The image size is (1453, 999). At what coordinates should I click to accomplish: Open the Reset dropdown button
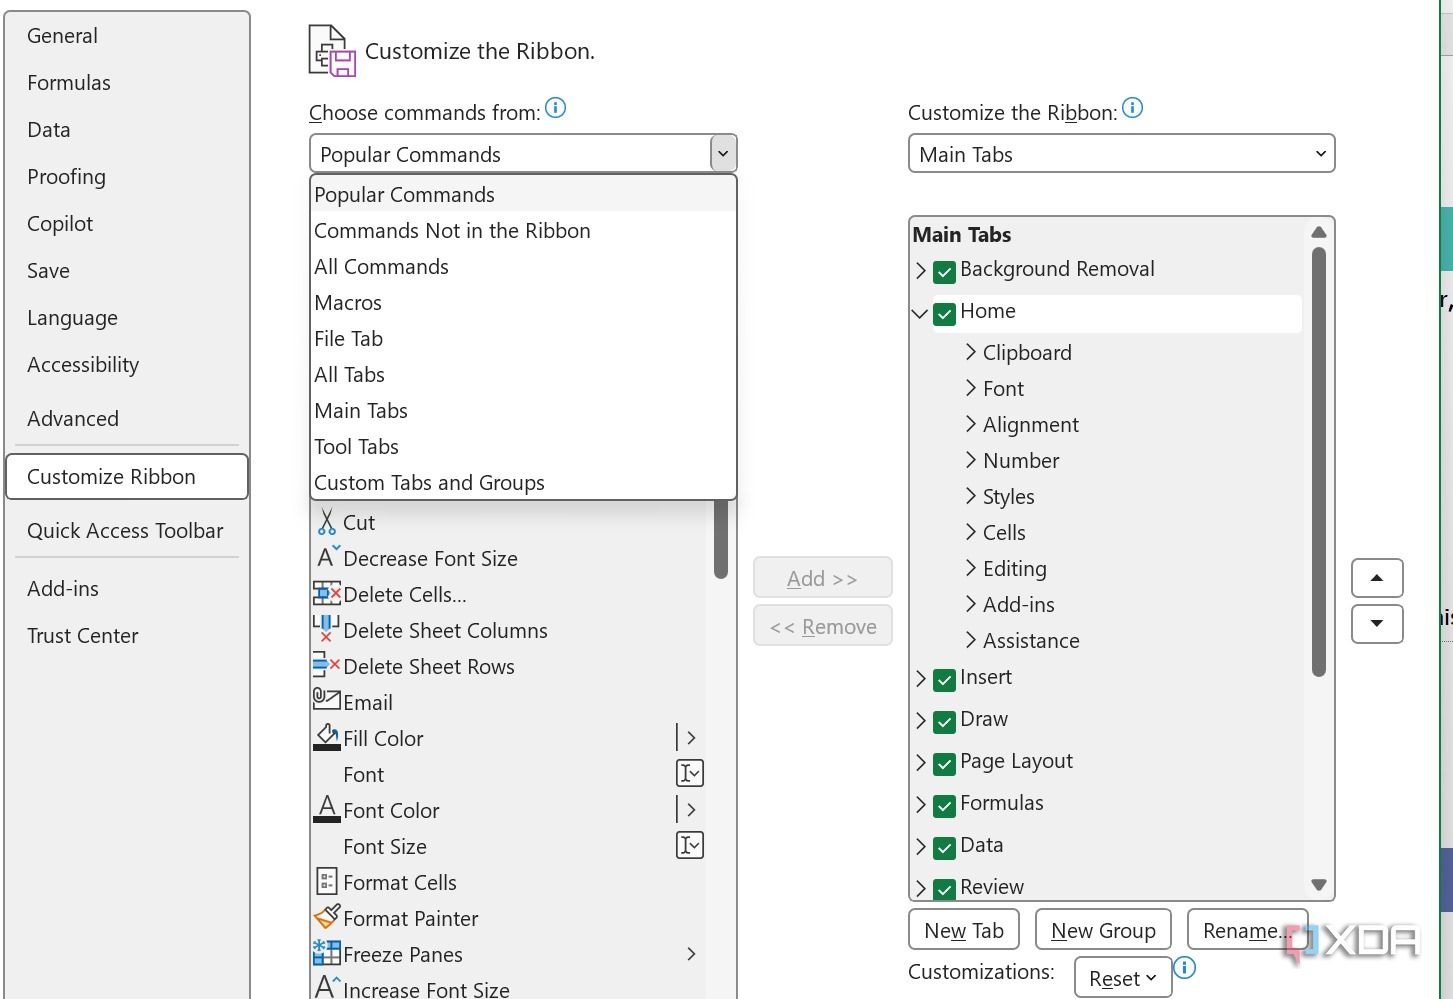tap(1123, 978)
